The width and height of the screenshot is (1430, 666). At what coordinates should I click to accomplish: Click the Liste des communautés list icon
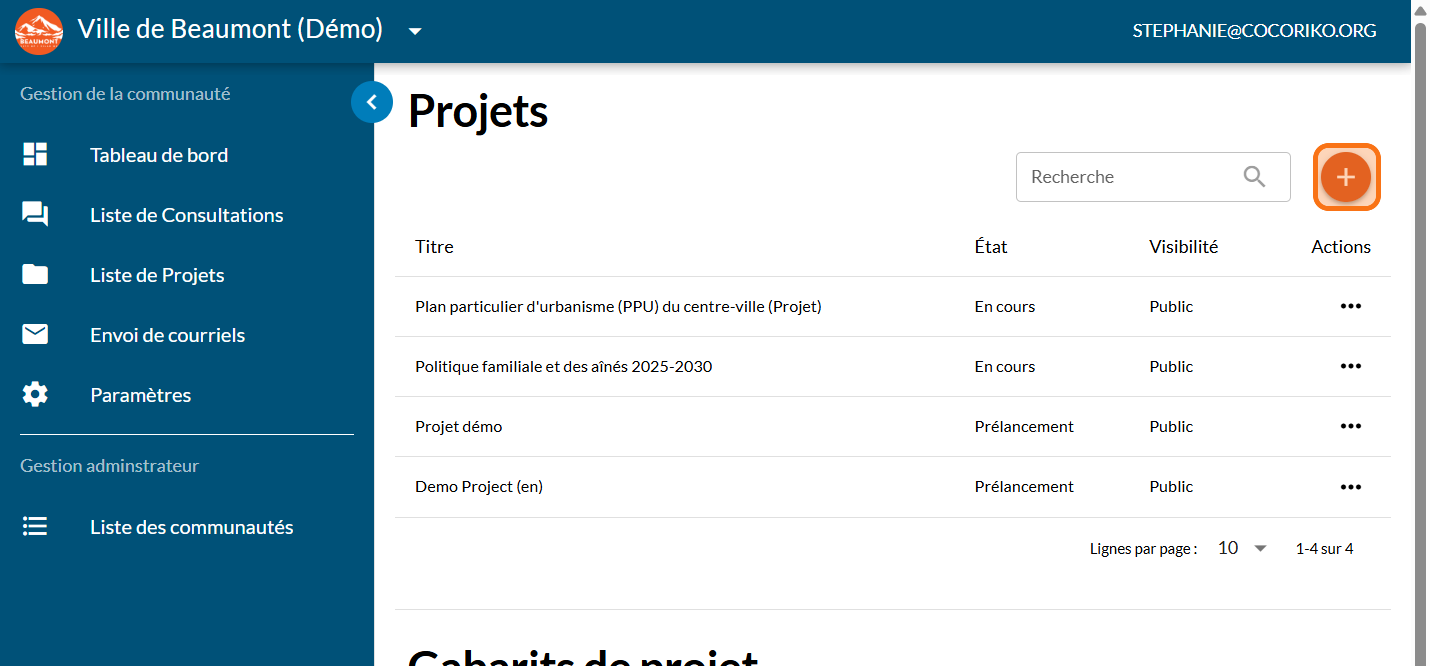(x=35, y=527)
